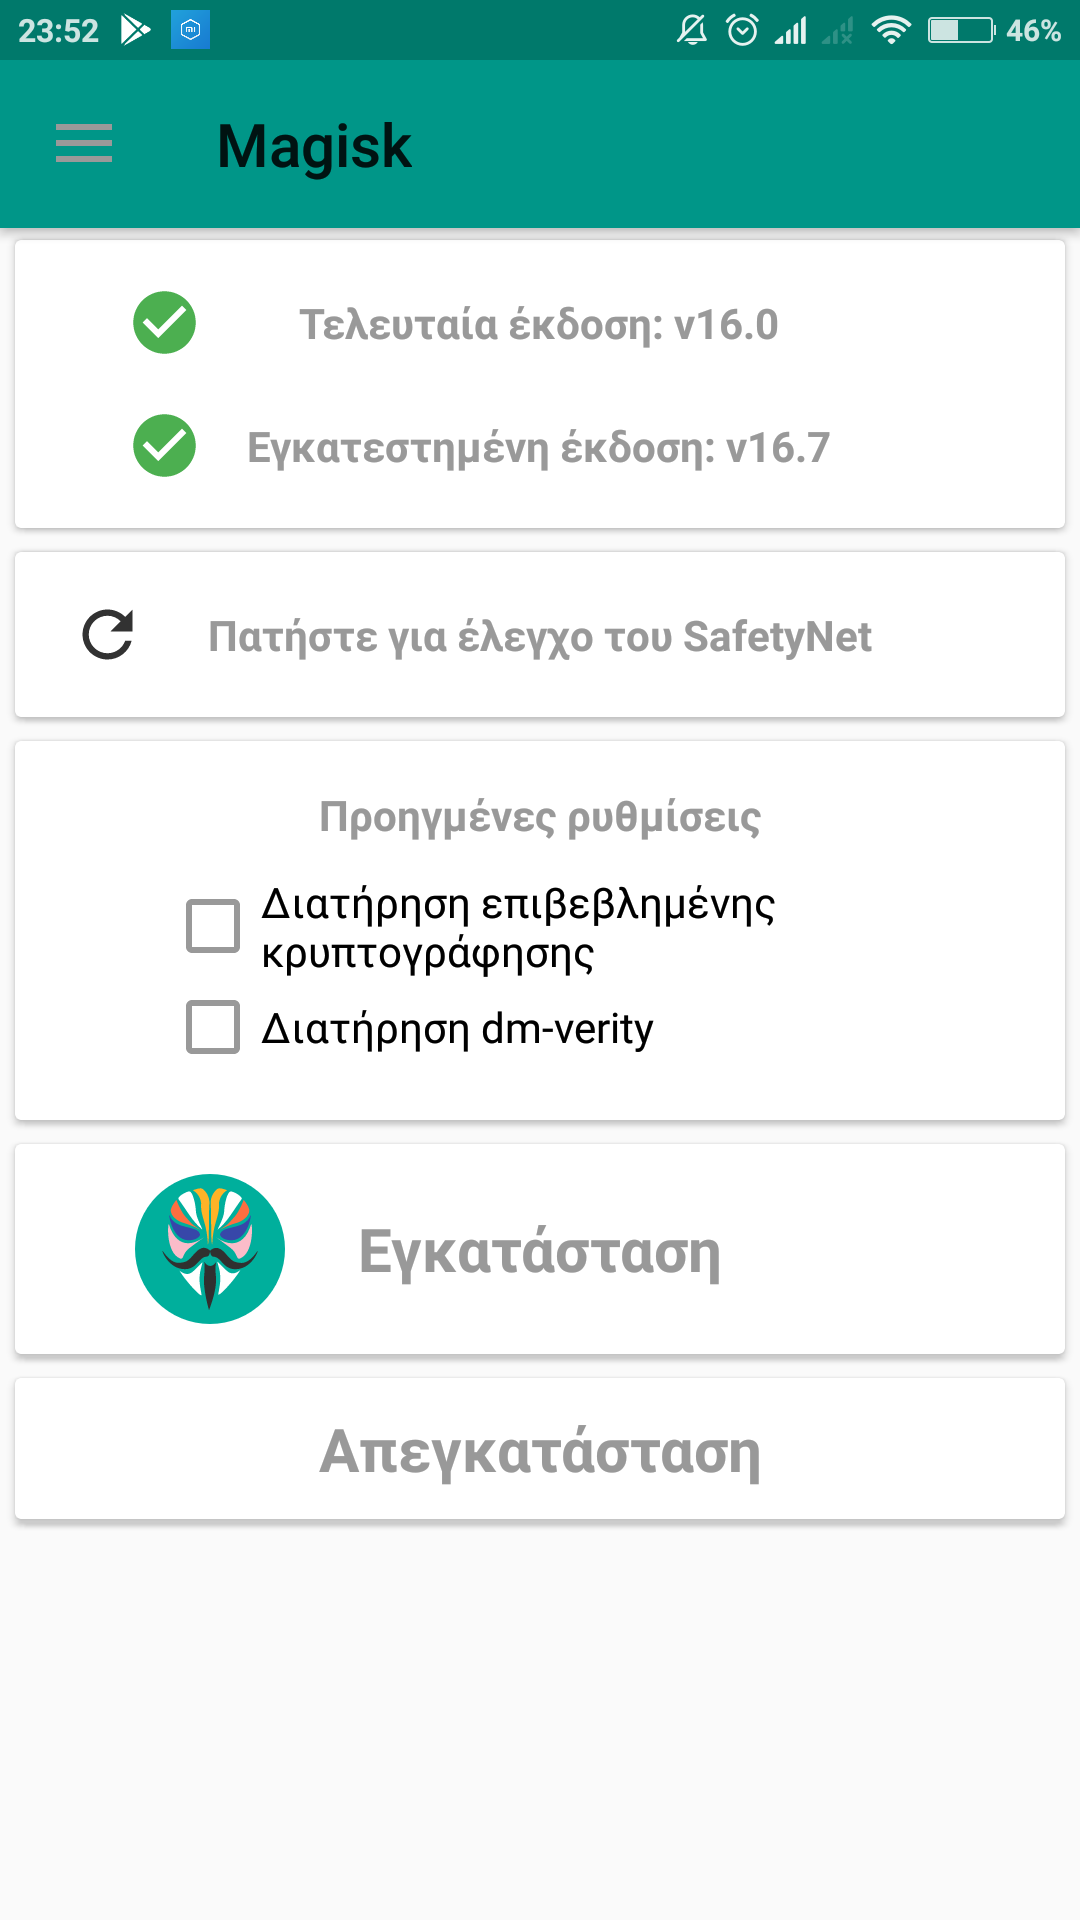Tap the Magisk title in toolbar
The width and height of the screenshot is (1080, 1920).
314,146
